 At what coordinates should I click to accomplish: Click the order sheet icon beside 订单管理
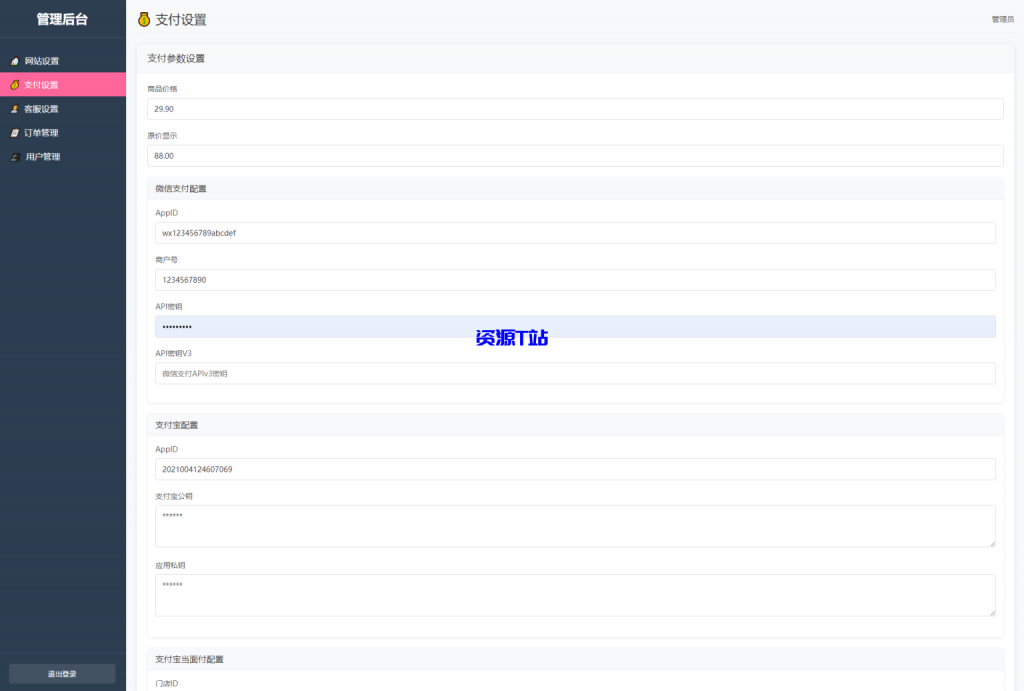pos(15,133)
